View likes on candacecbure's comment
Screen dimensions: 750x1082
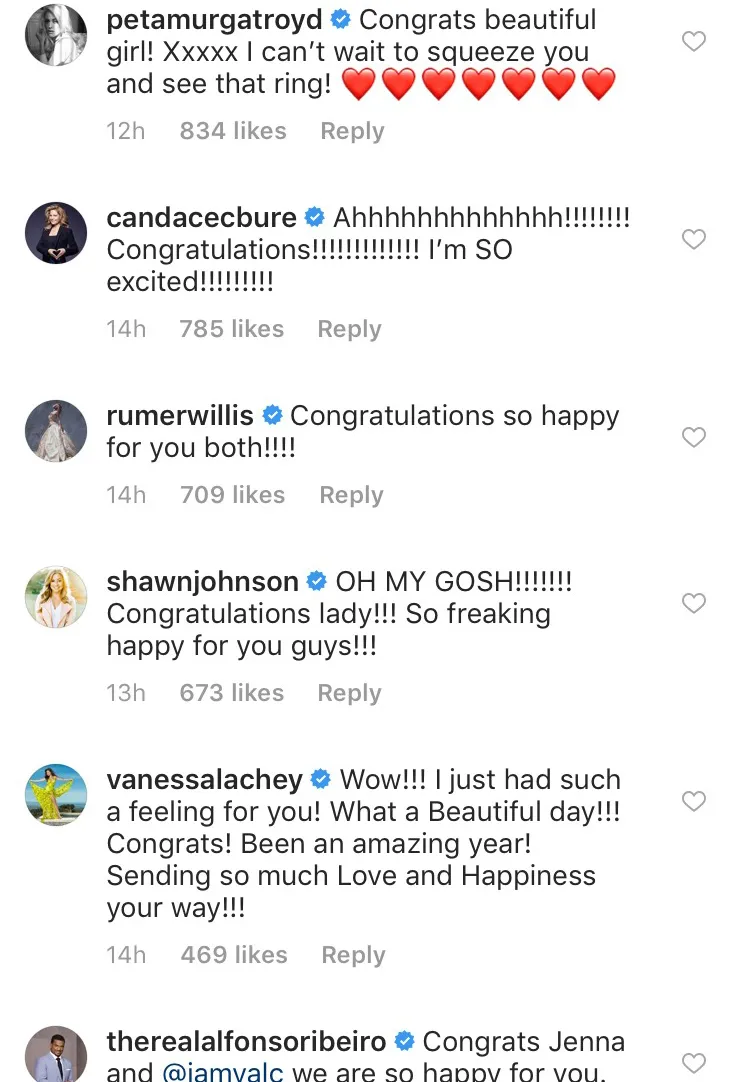tap(231, 328)
